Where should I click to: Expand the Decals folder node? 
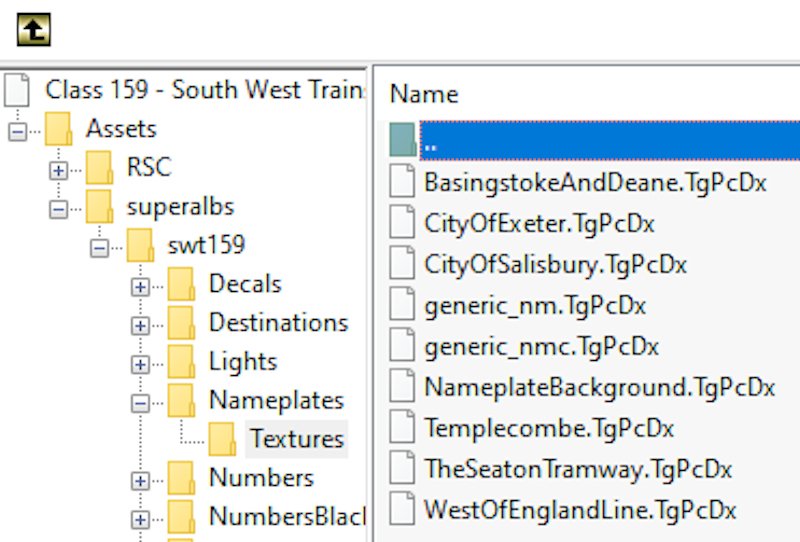(140, 287)
